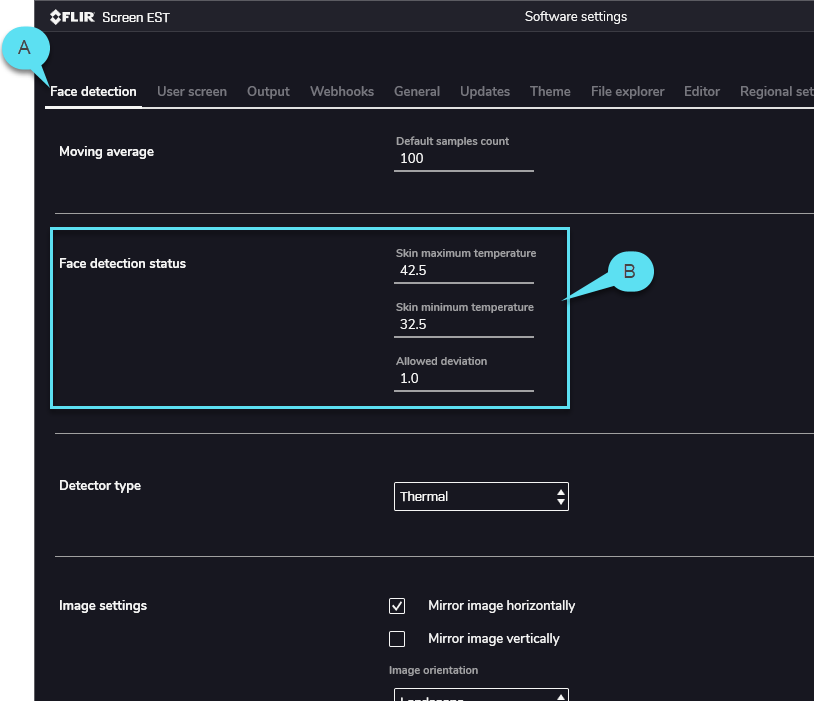
Task: Click the Skin maximum temperature field
Action: click(463, 270)
